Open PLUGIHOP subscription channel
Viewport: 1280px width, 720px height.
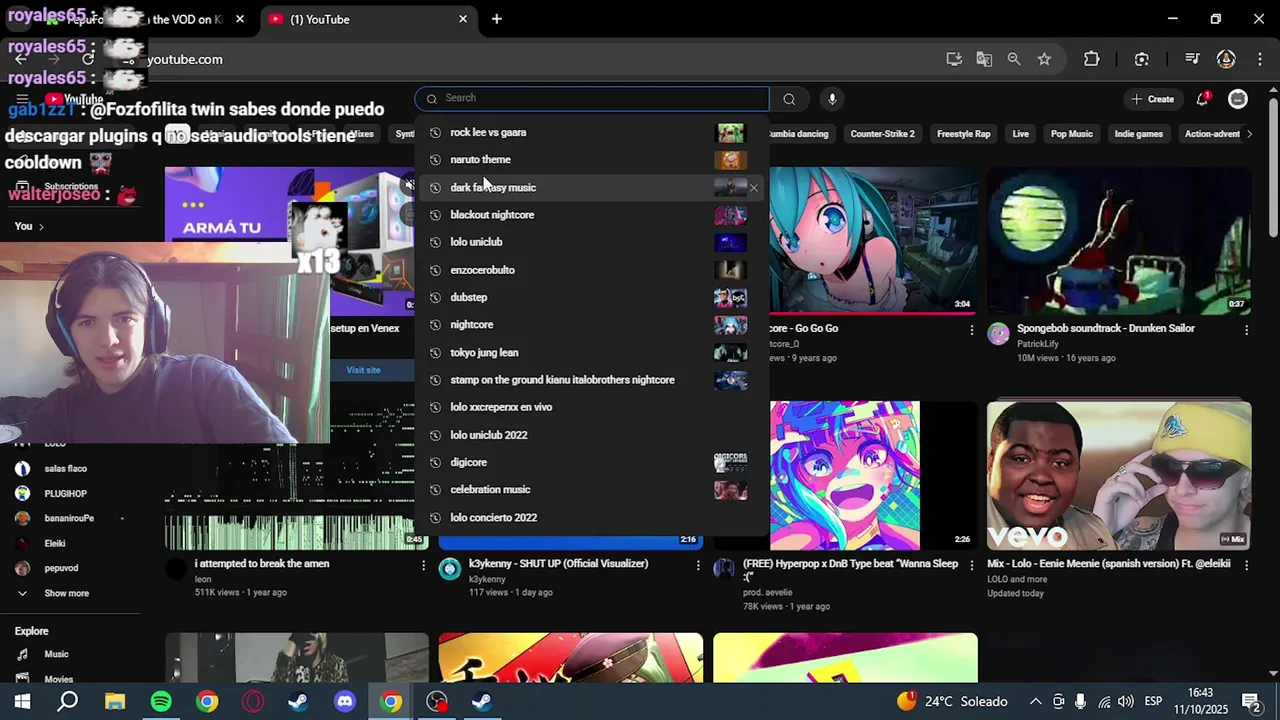point(65,494)
